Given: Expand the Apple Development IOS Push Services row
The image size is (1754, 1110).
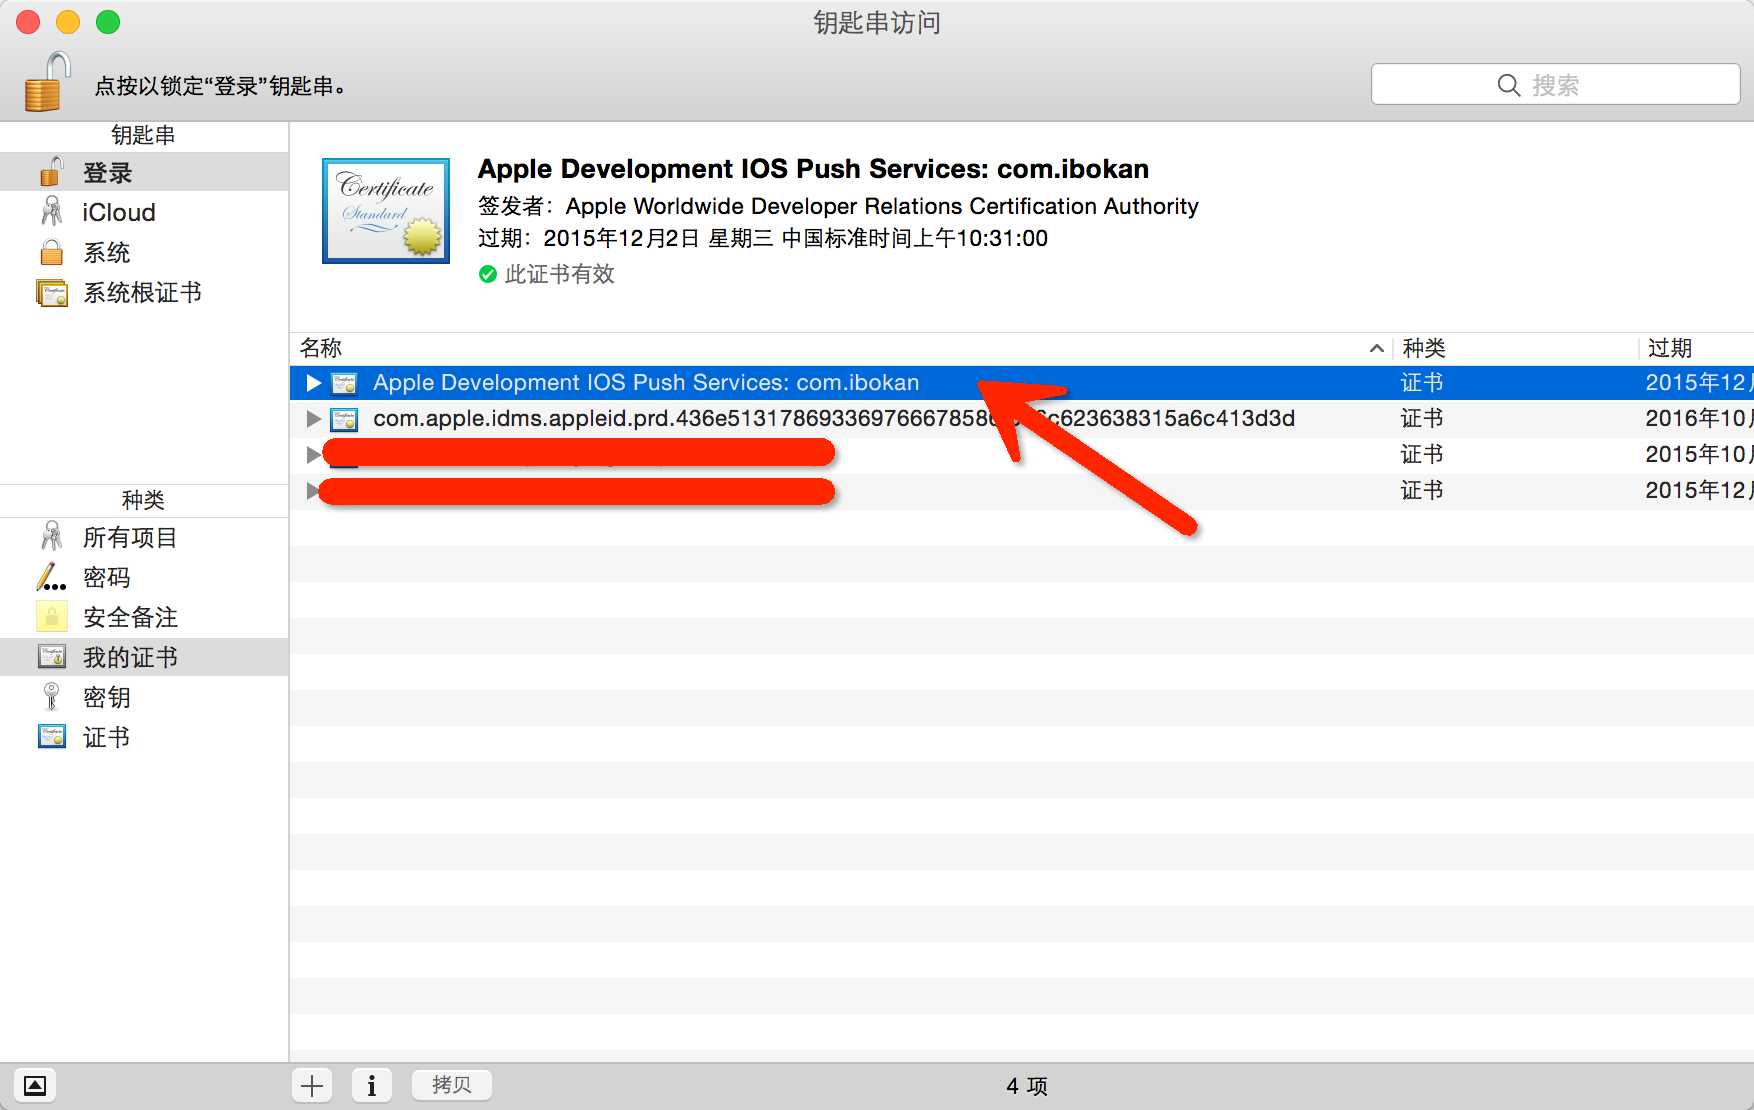Looking at the screenshot, I should (x=313, y=383).
